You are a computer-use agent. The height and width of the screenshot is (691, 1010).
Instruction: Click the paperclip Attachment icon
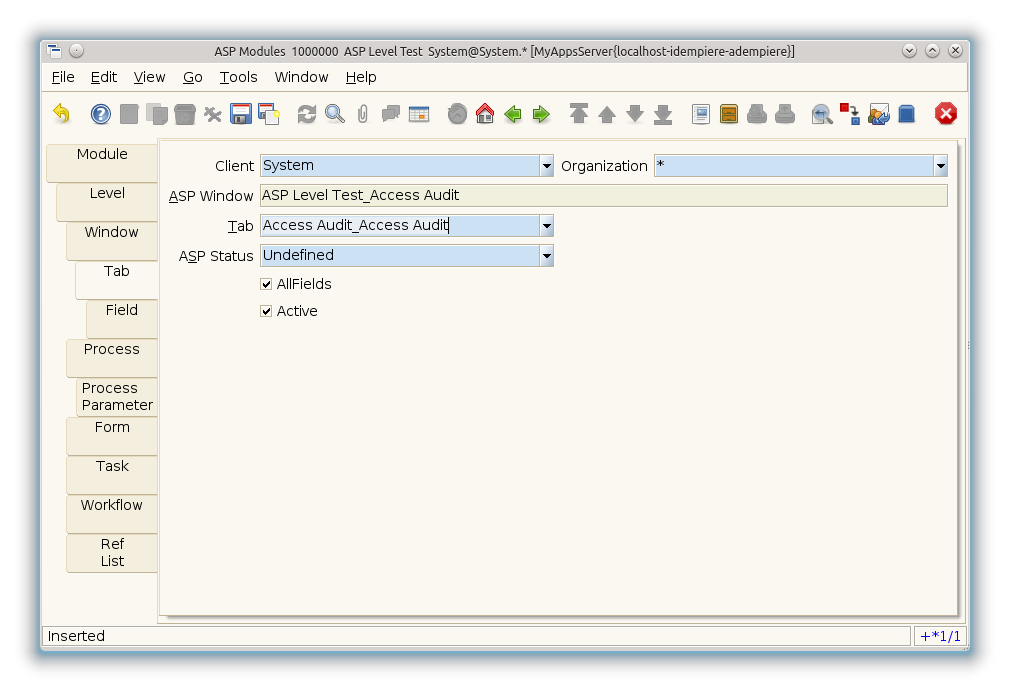tap(363, 114)
